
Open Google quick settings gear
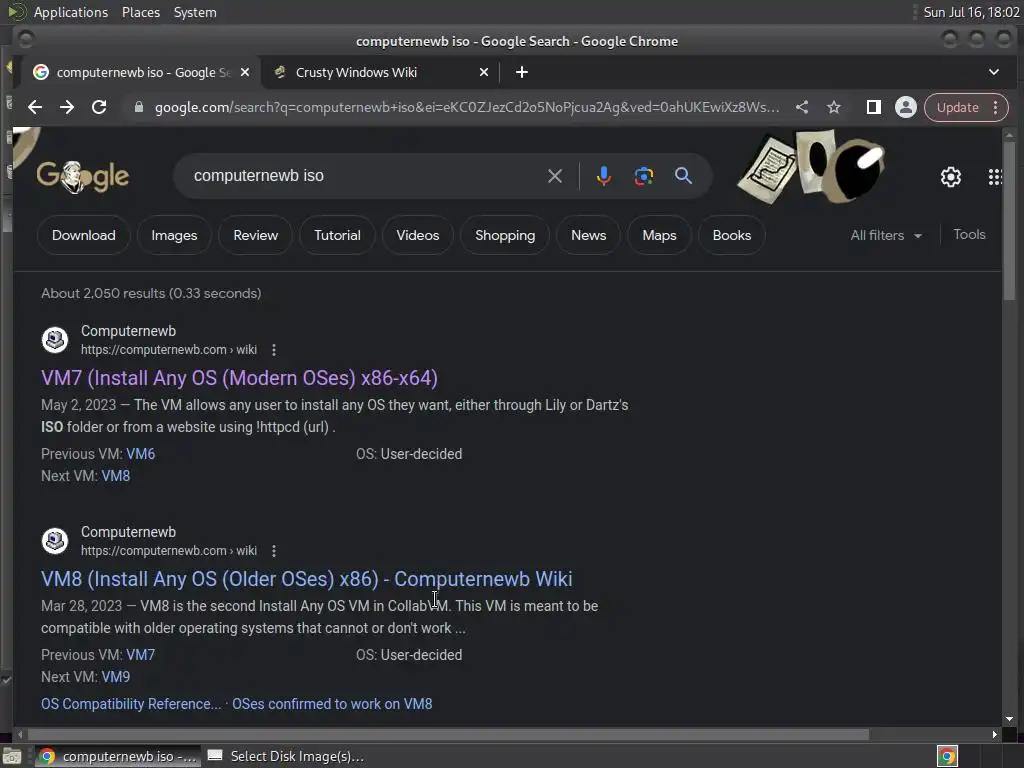pyautogui.click(x=951, y=176)
